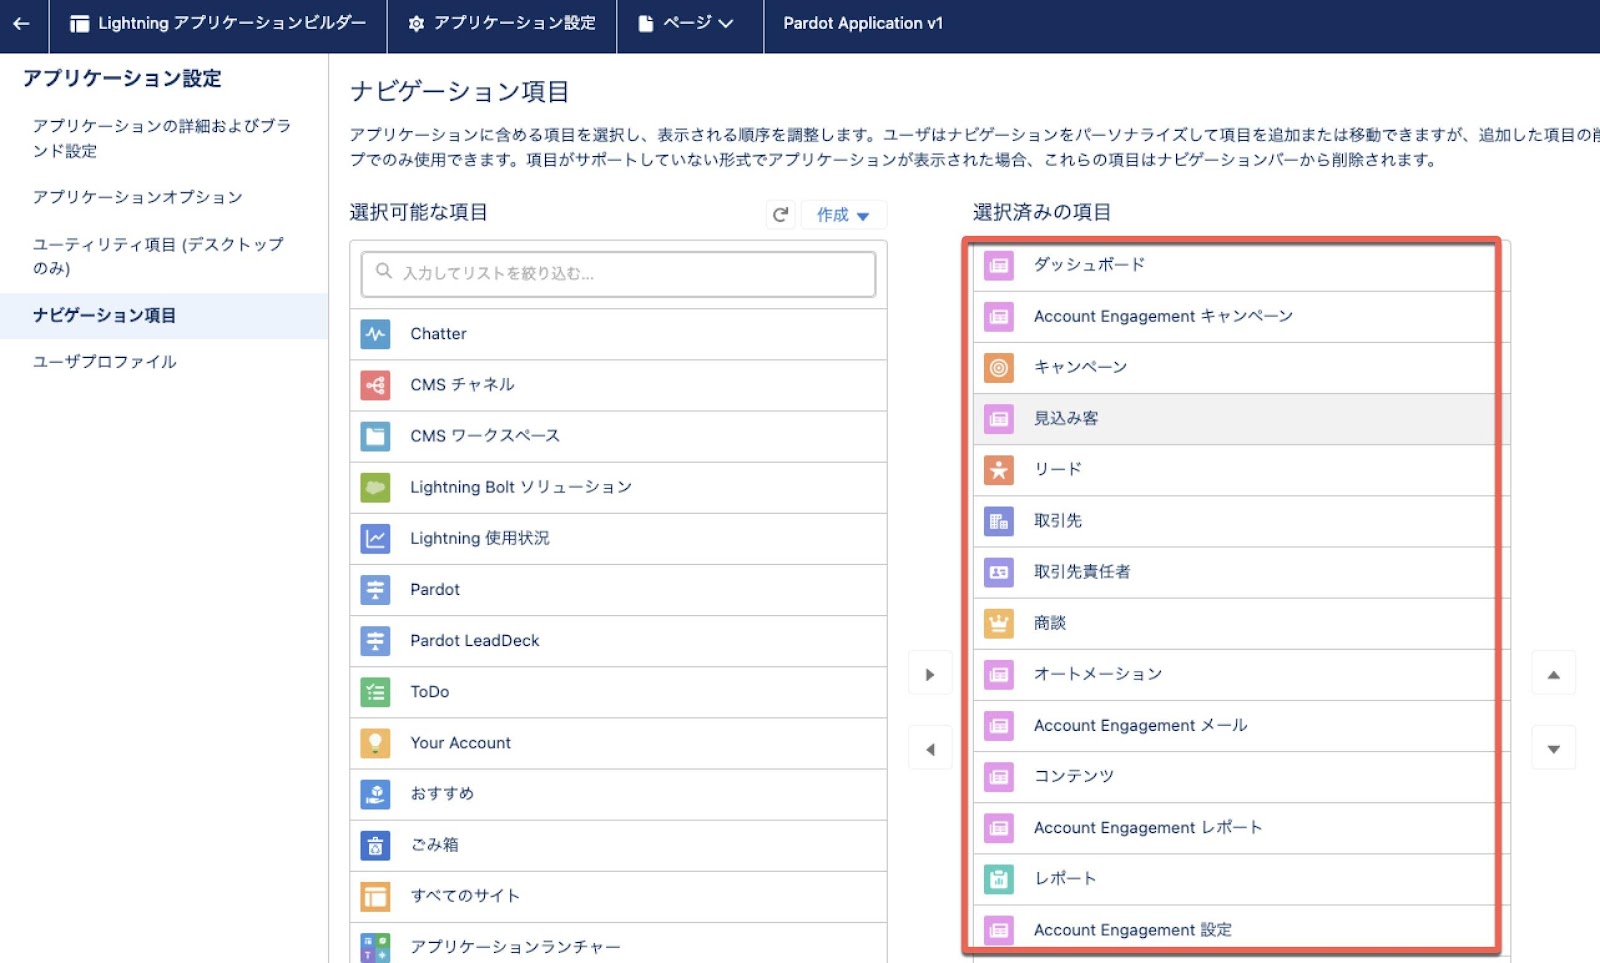Select ダッシュボード in selected items
This screenshot has width=1600, height=963.
[x=1241, y=265]
